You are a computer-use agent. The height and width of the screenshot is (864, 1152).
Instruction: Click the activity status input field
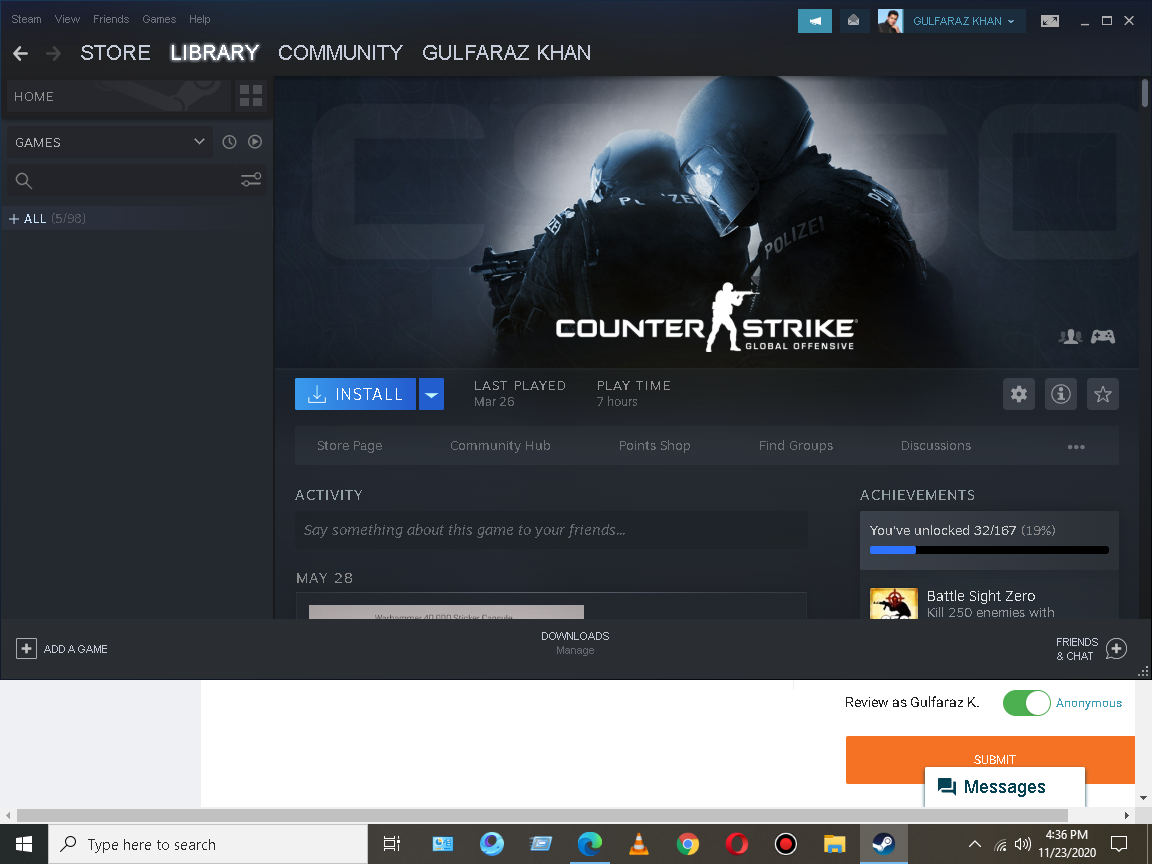[551, 530]
